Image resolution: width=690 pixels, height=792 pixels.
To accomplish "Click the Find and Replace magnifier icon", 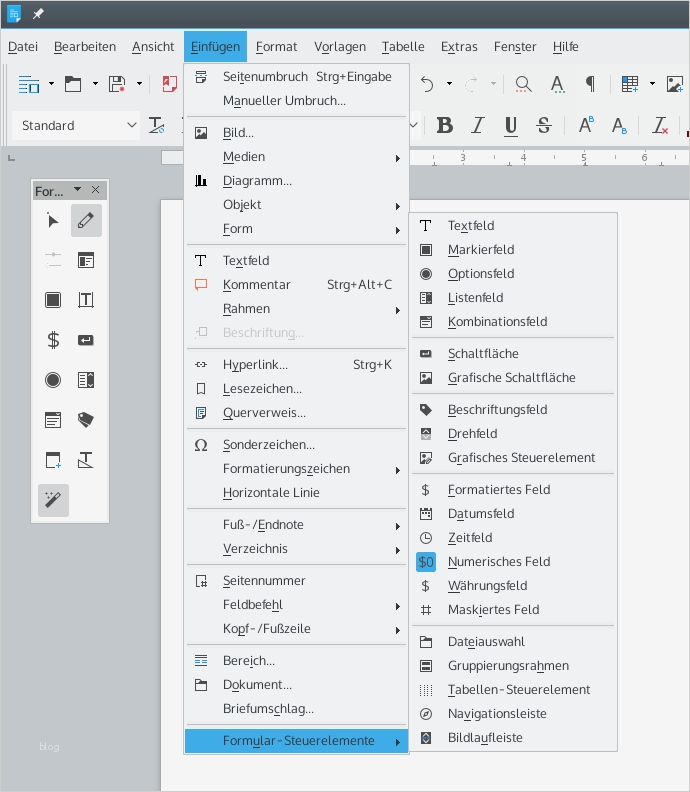I will tap(523, 84).
